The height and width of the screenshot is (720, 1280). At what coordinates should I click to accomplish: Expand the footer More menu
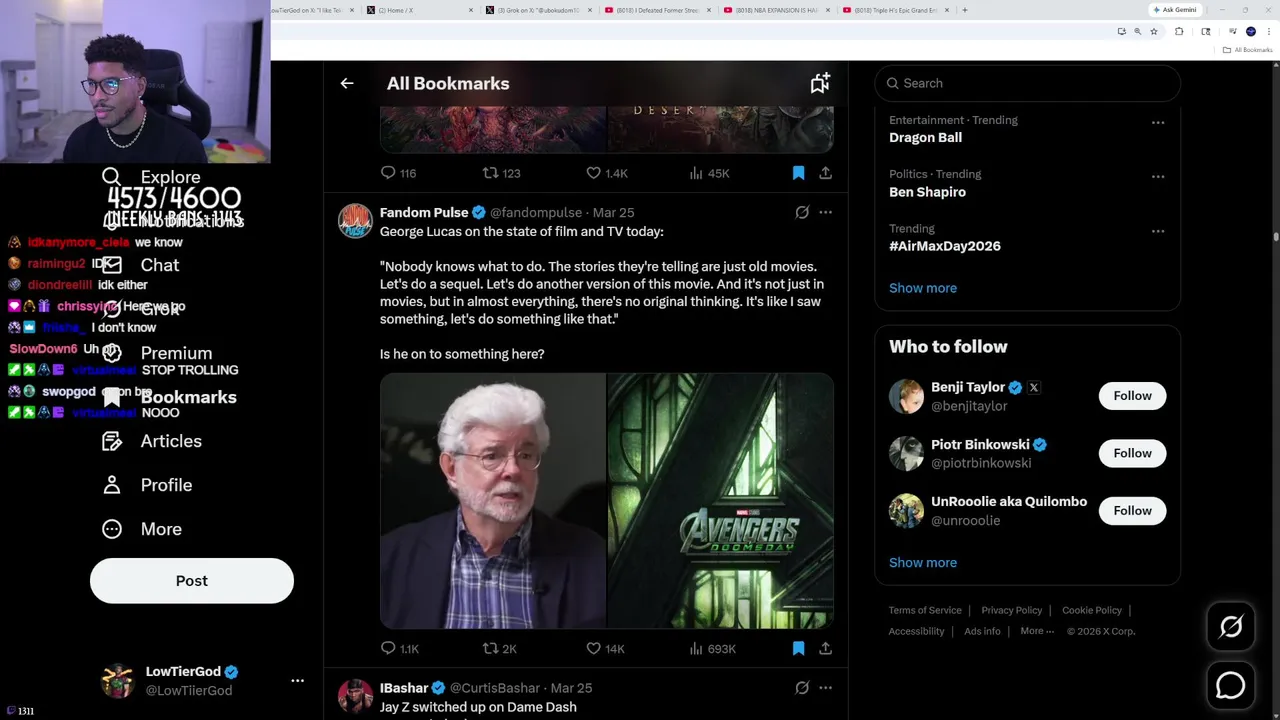pos(1037,631)
